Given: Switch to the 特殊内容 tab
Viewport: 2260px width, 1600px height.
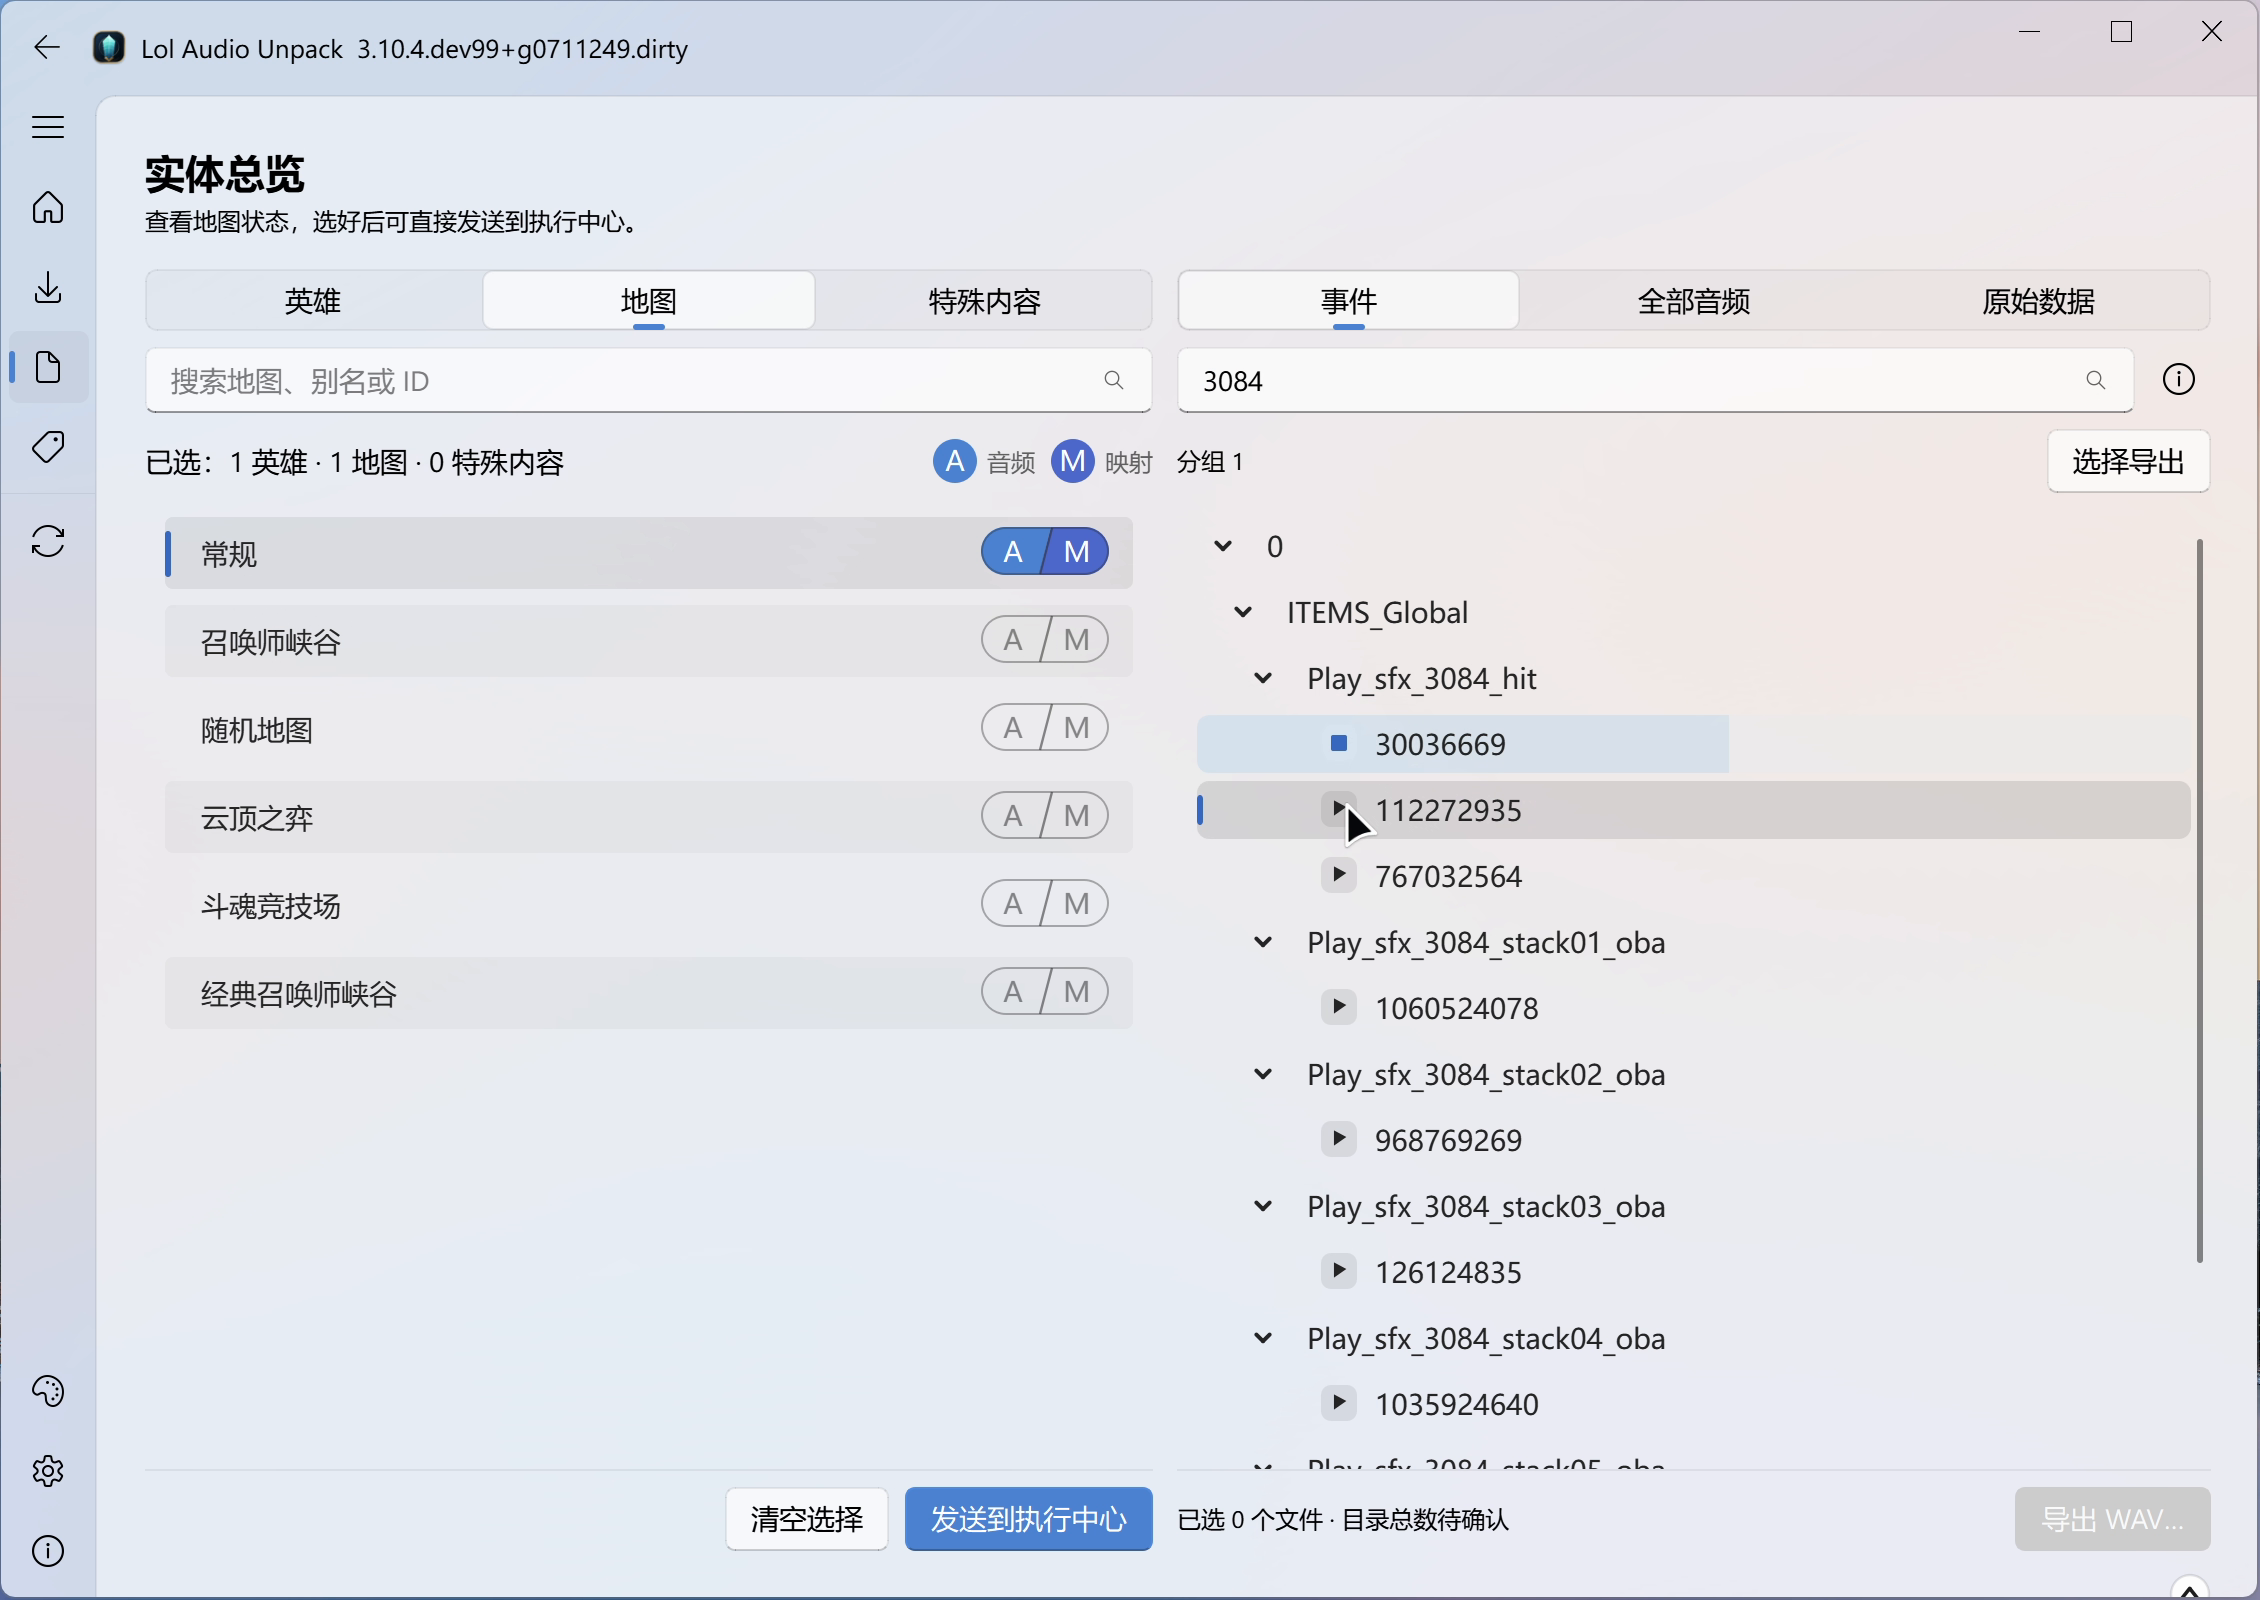Looking at the screenshot, I should [984, 300].
